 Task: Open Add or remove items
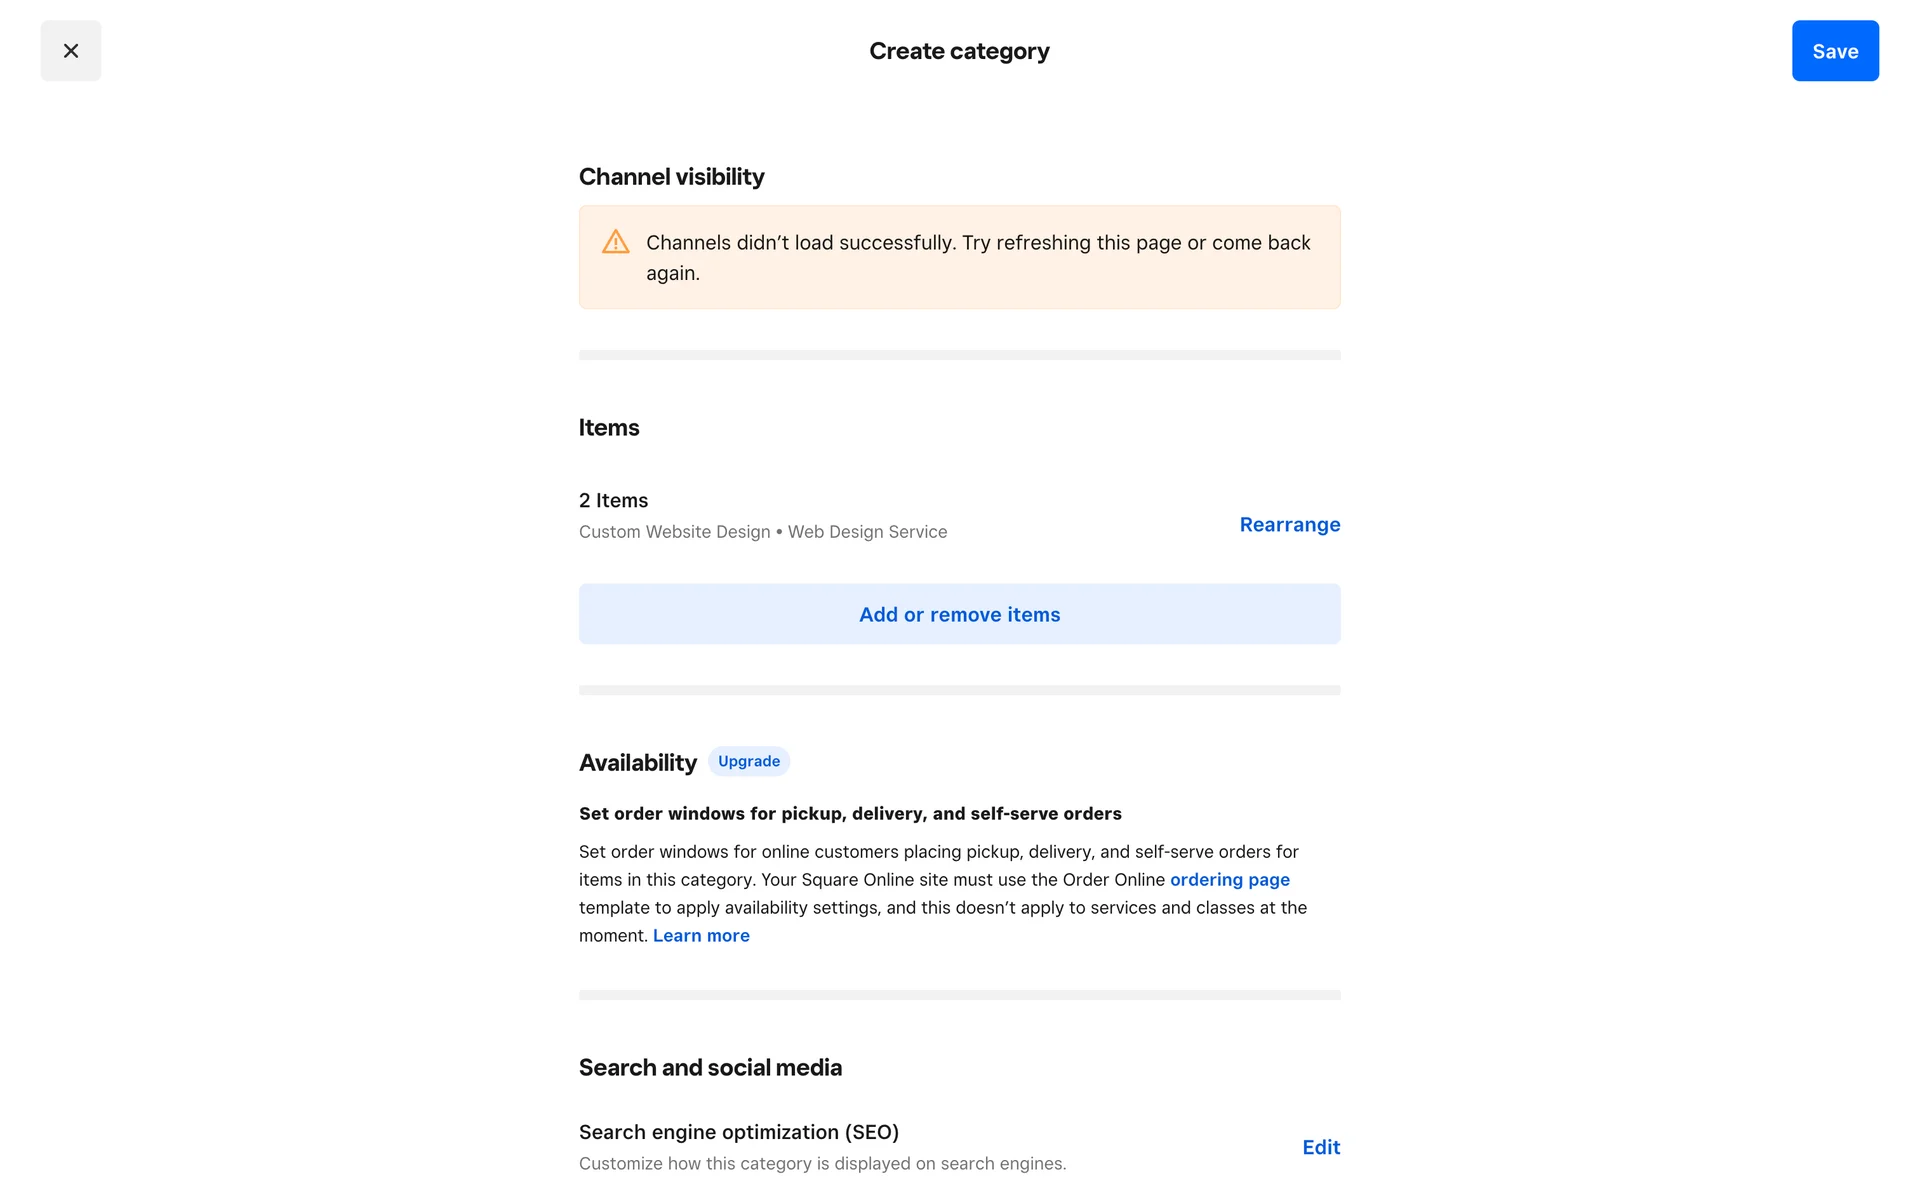pyautogui.click(x=959, y=614)
